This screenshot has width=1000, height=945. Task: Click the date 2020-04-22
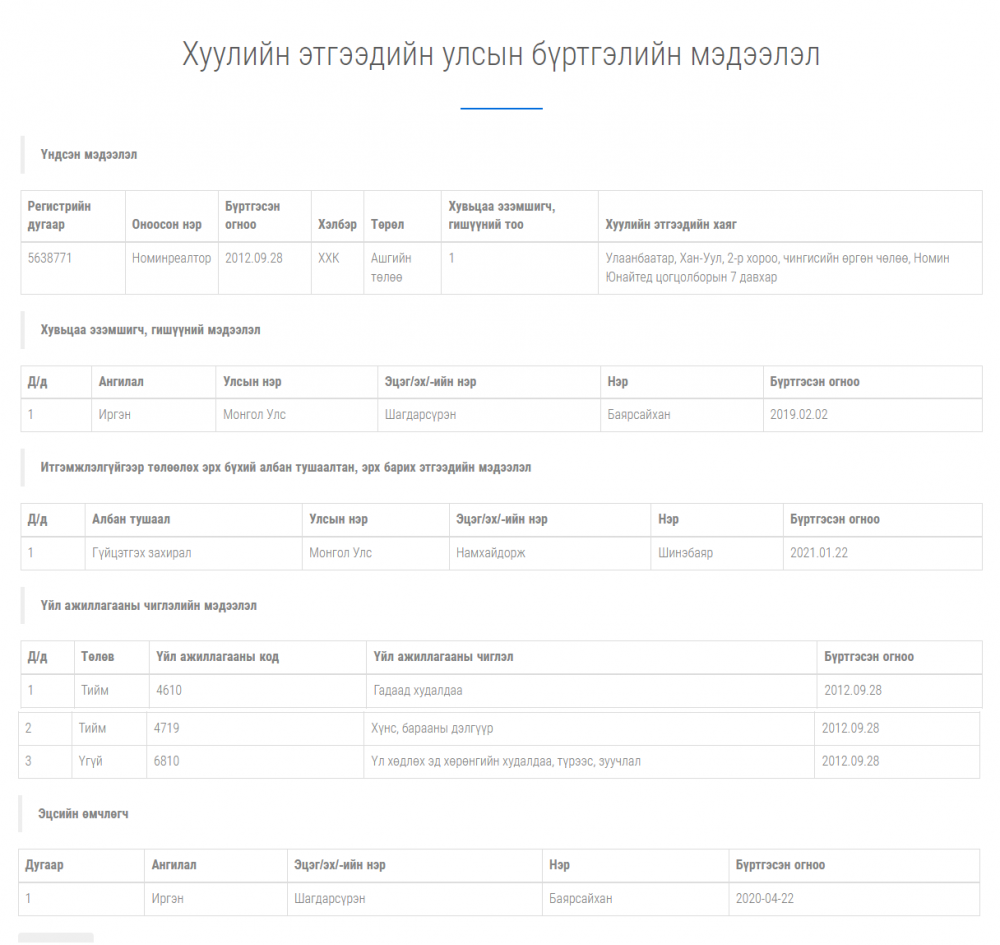click(x=765, y=898)
